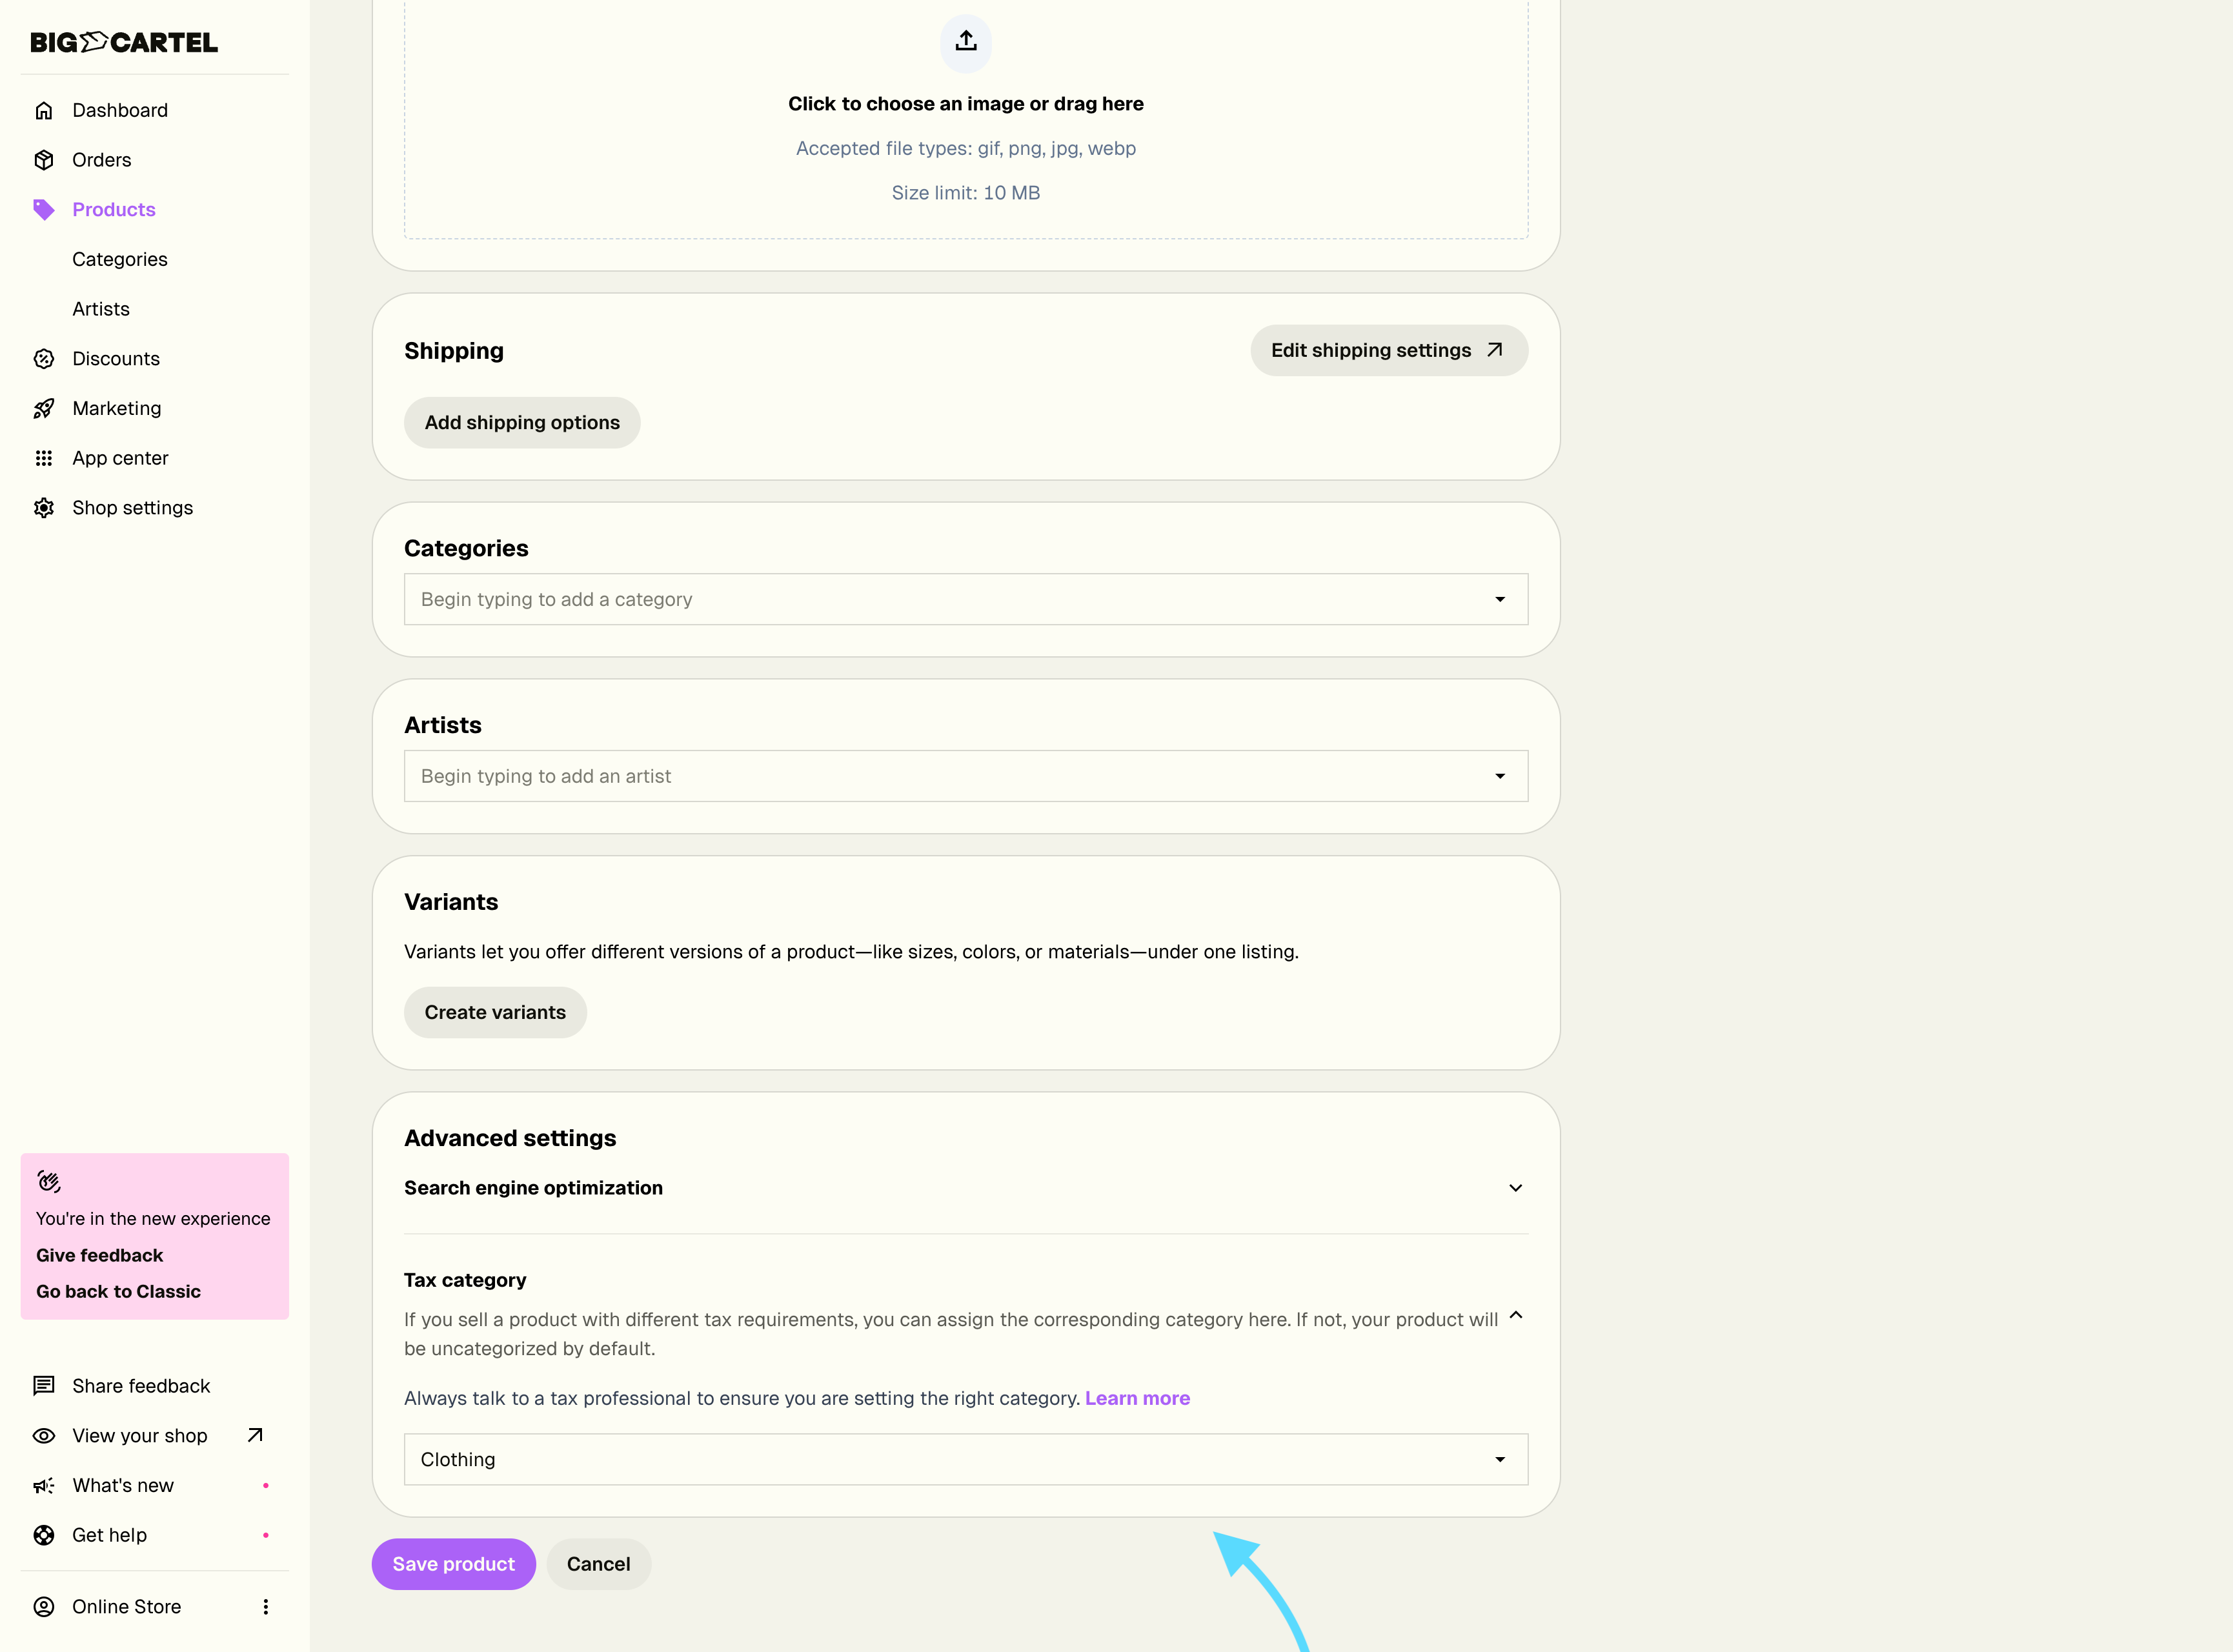Screen dimensions: 2233x1652
Task: Click the Orders box icon
Action: [44, 160]
